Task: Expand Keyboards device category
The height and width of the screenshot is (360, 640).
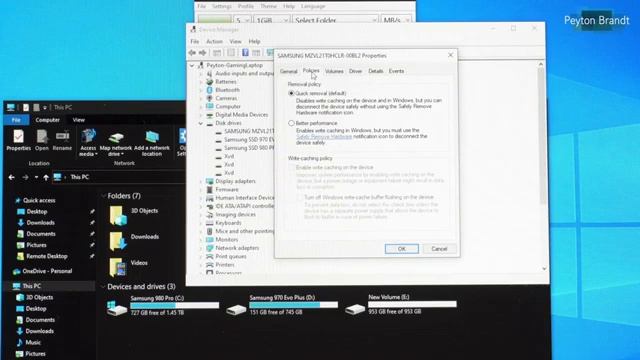Action: [201, 223]
